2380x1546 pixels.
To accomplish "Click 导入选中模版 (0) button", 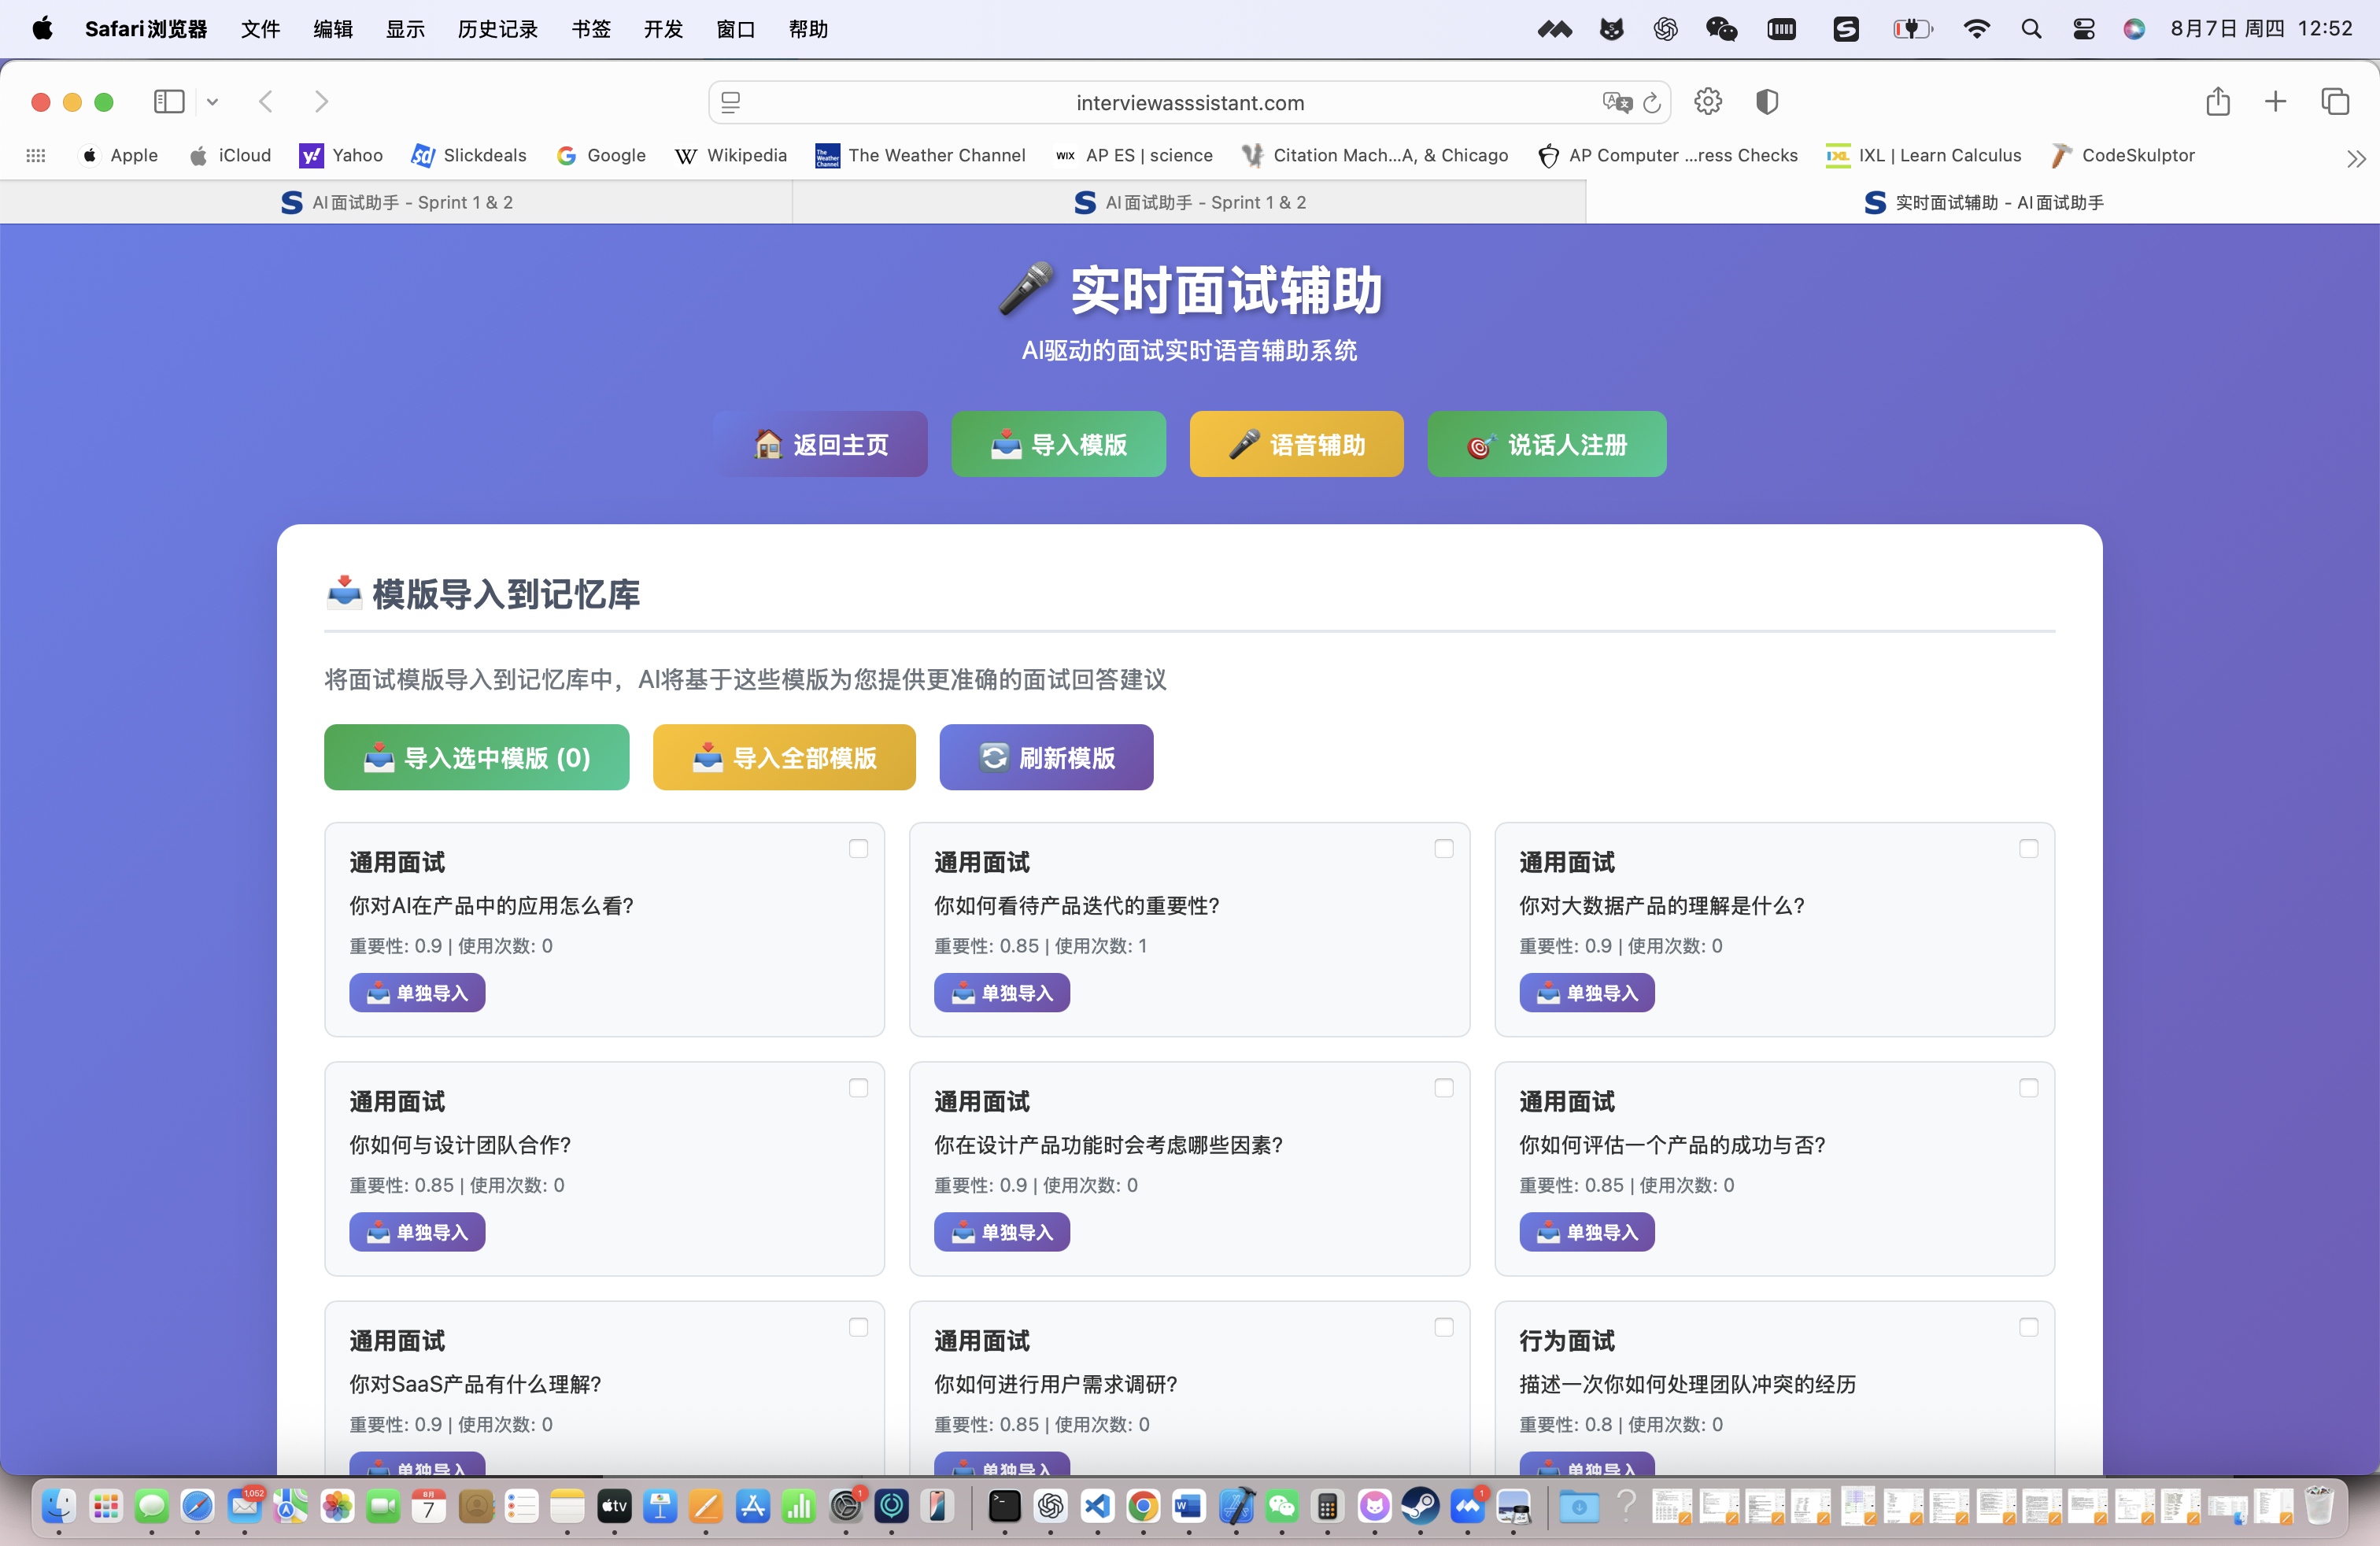I will pos(476,757).
